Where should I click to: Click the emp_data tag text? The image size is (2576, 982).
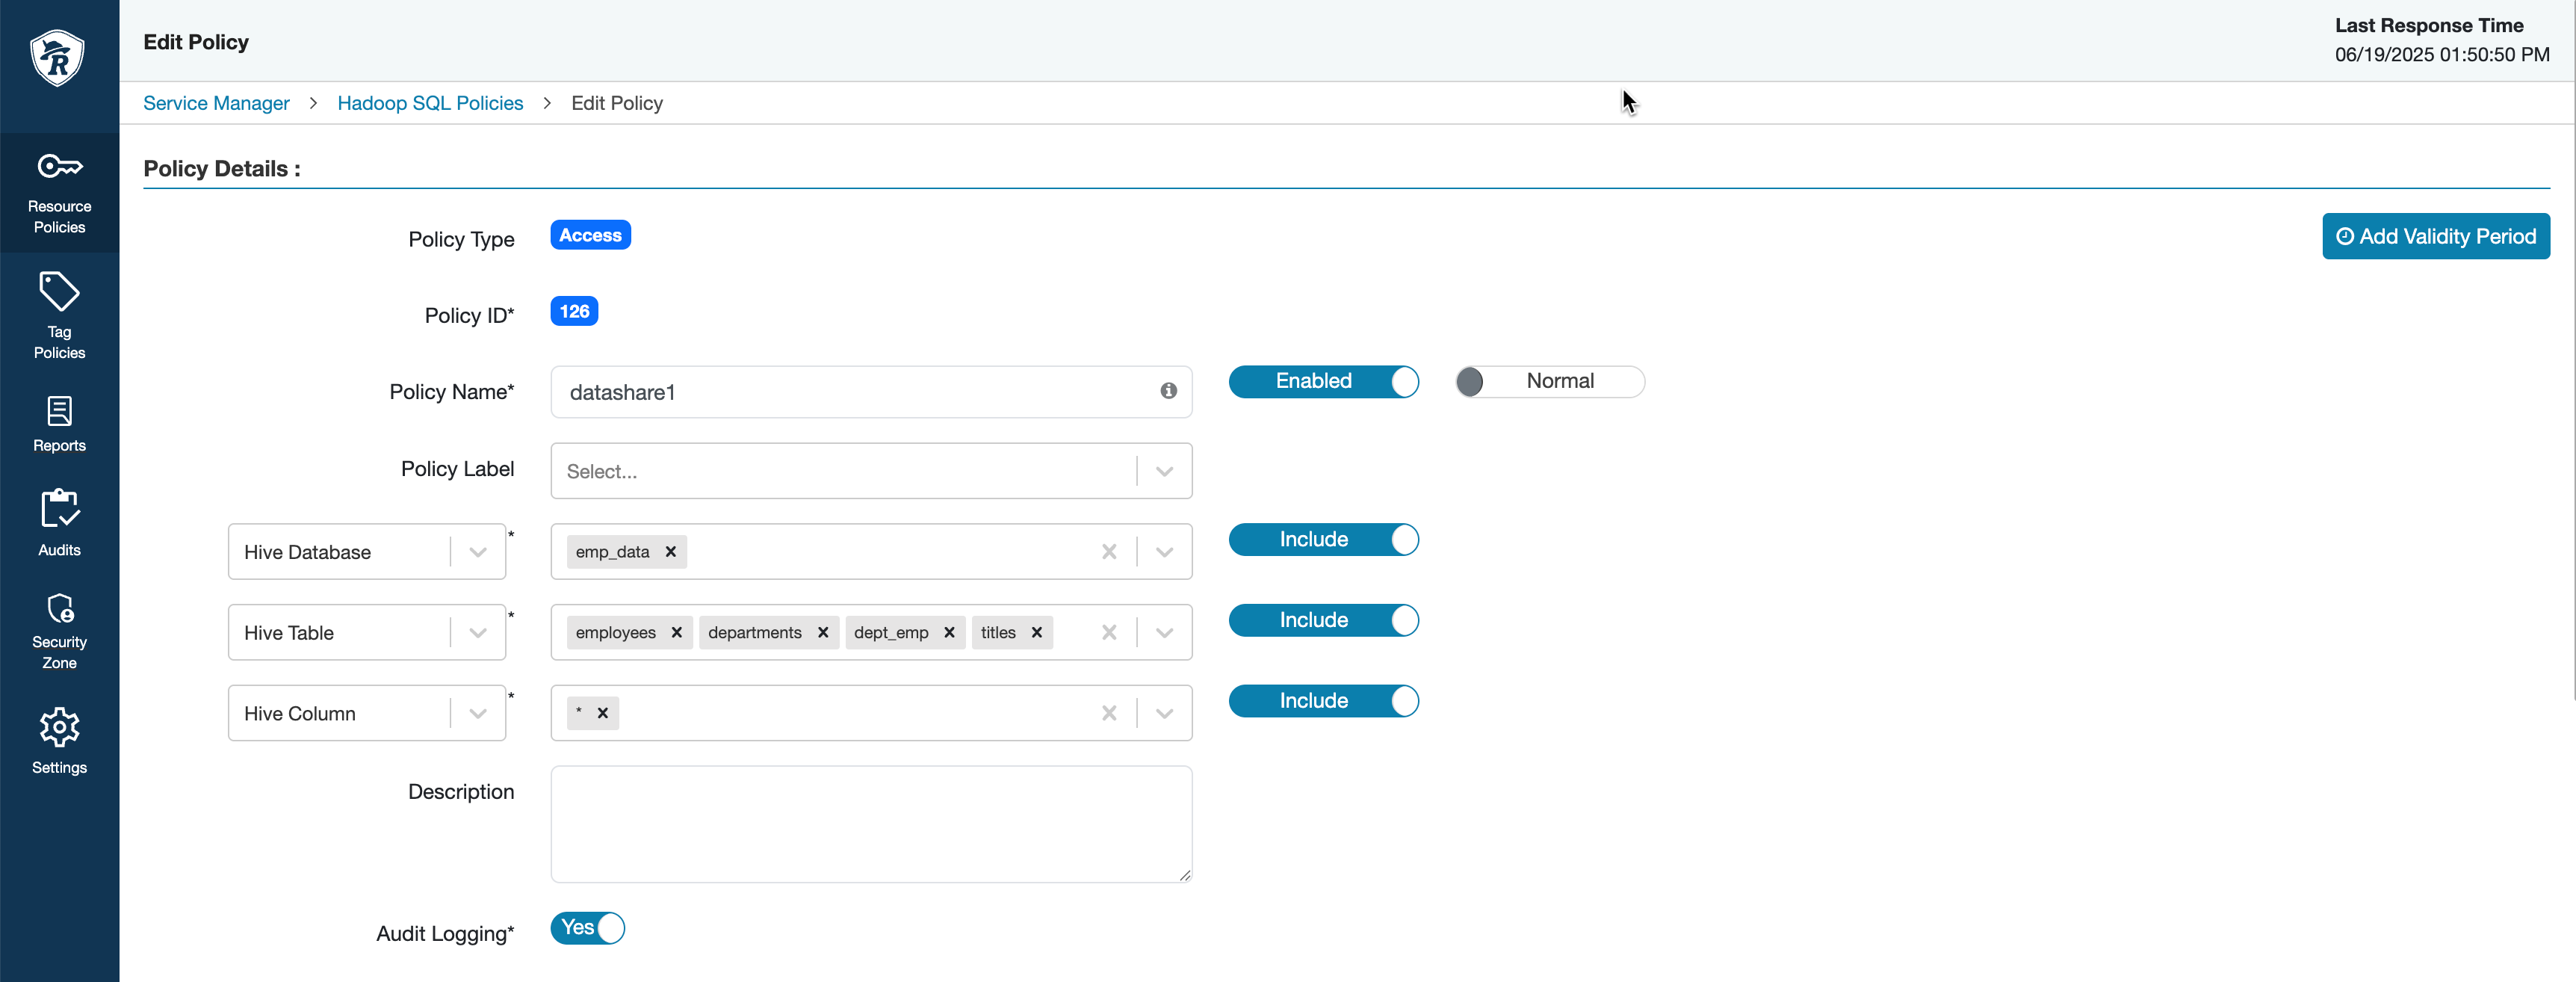pyautogui.click(x=612, y=552)
